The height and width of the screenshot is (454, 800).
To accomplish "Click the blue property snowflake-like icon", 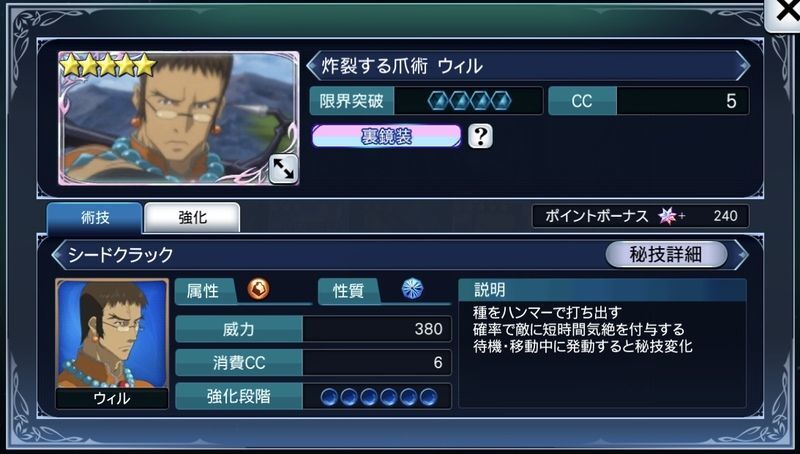I will pyautogui.click(x=412, y=289).
